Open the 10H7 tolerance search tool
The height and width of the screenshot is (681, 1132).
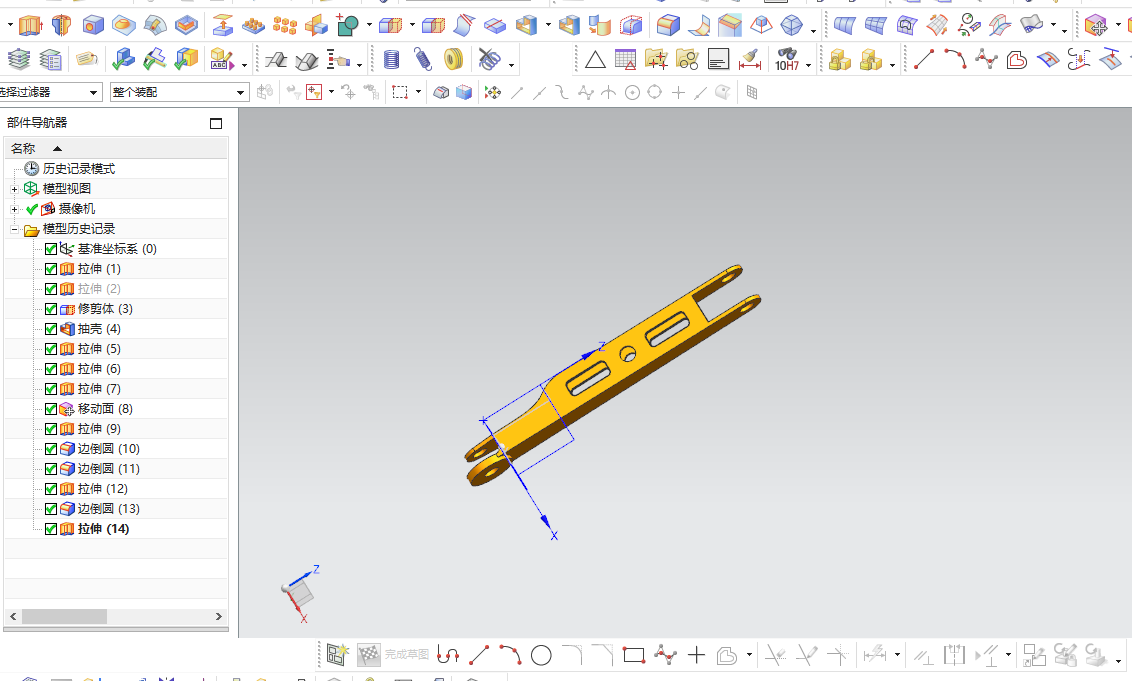click(787, 59)
